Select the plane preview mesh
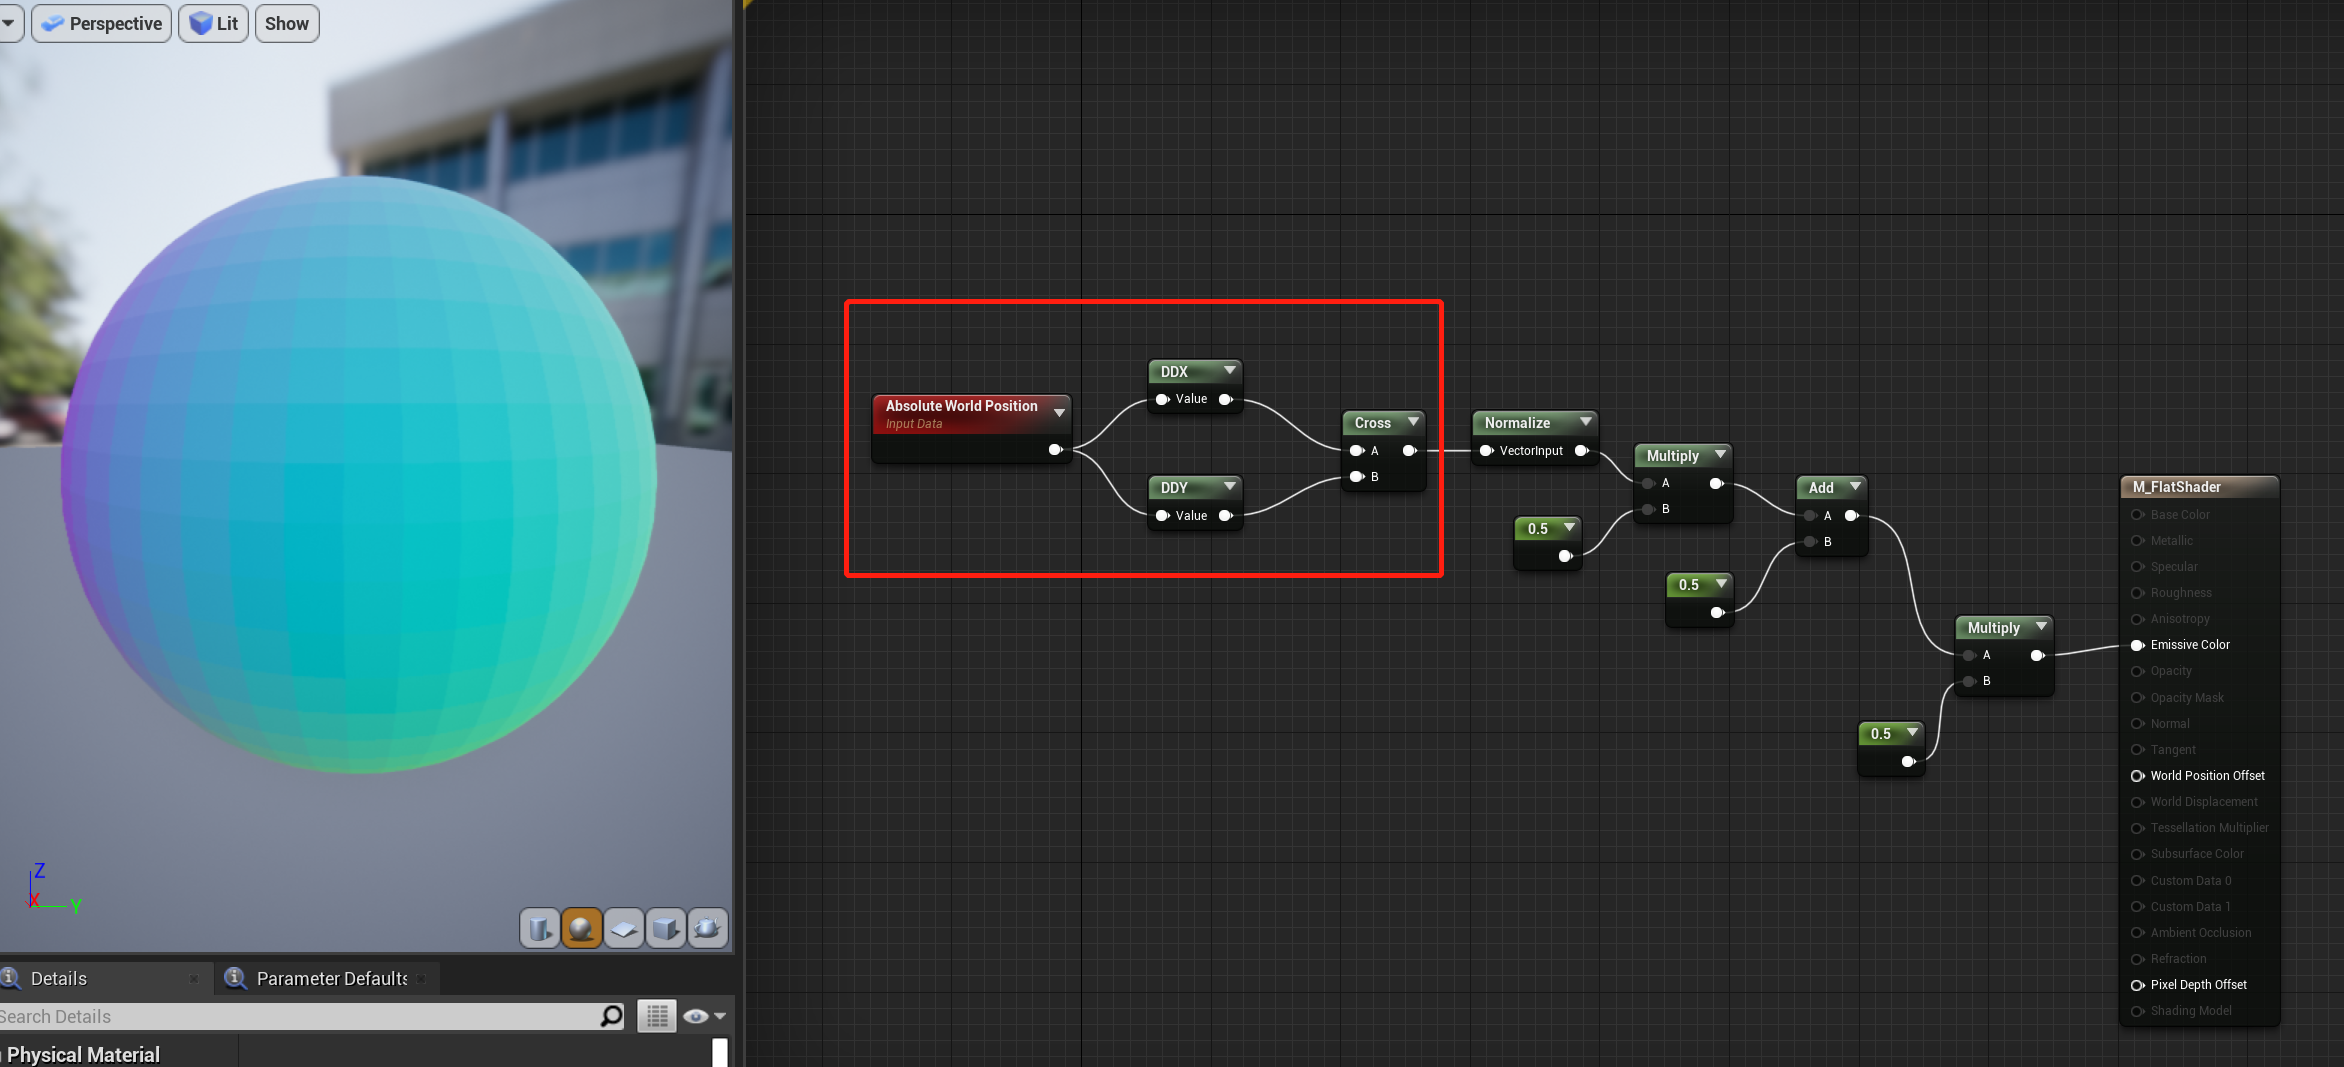 (623, 928)
